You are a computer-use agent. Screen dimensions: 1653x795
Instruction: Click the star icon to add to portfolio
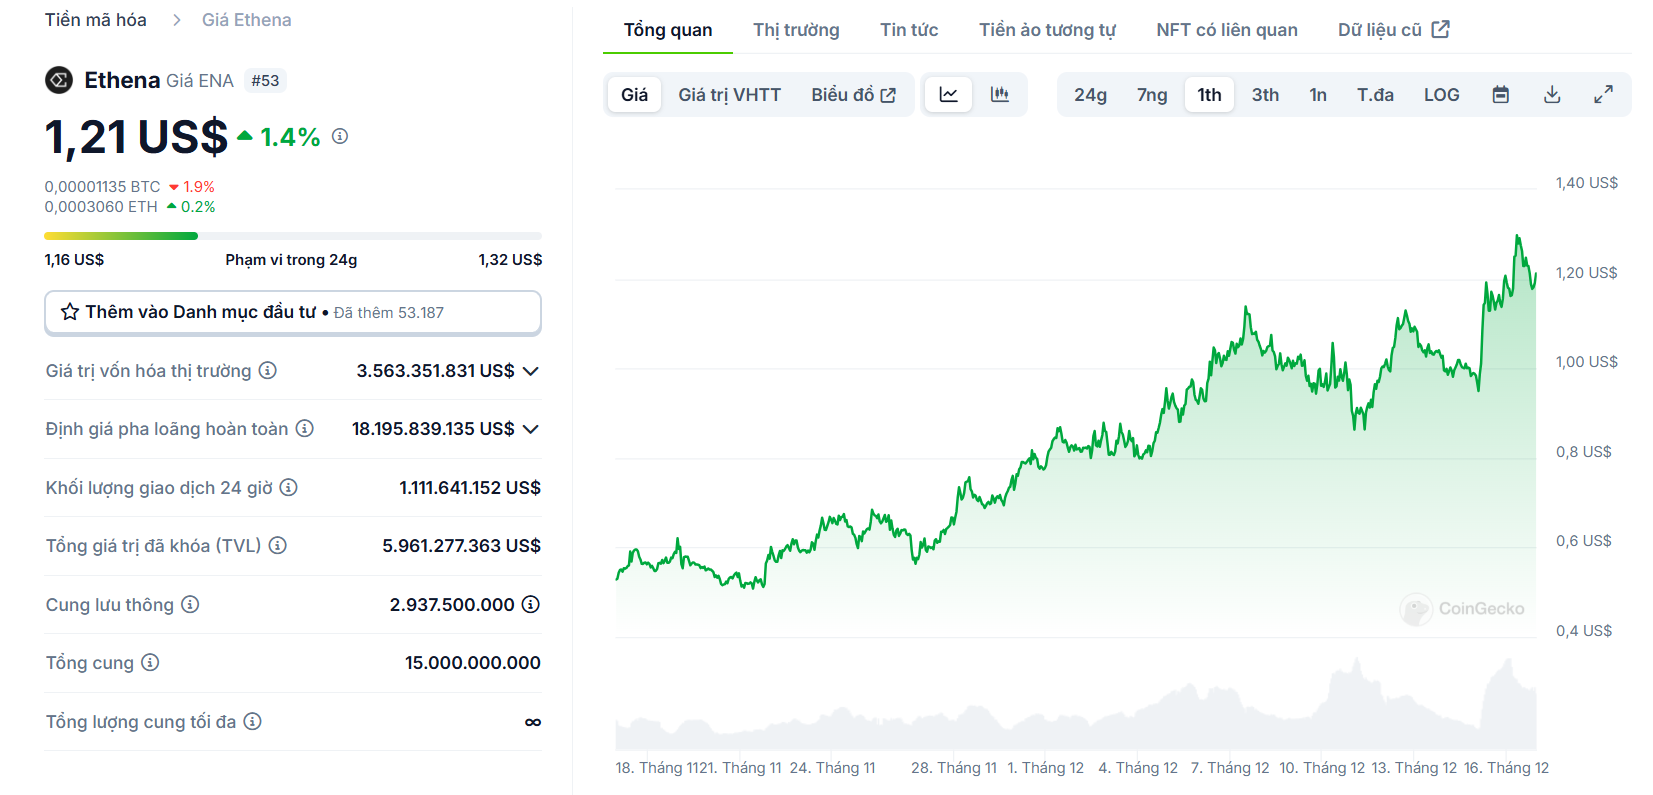[x=70, y=312]
